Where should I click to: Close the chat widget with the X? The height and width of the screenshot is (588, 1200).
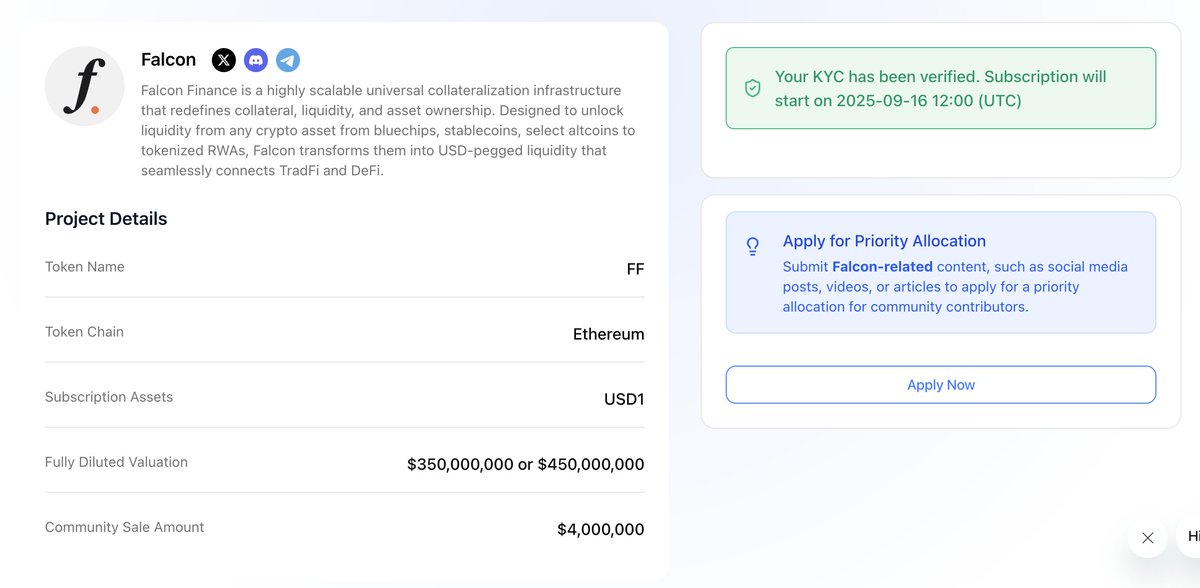coord(1147,538)
